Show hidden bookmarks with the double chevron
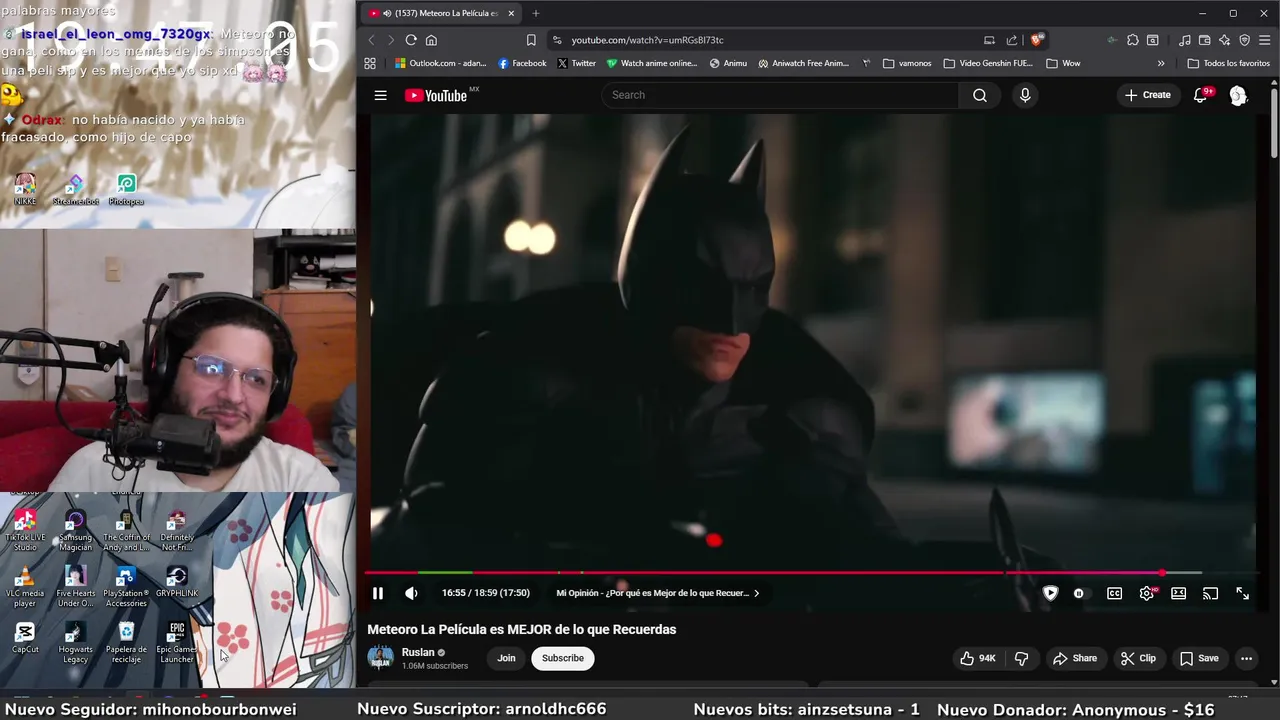1280x720 pixels. [x=1161, y=63]
